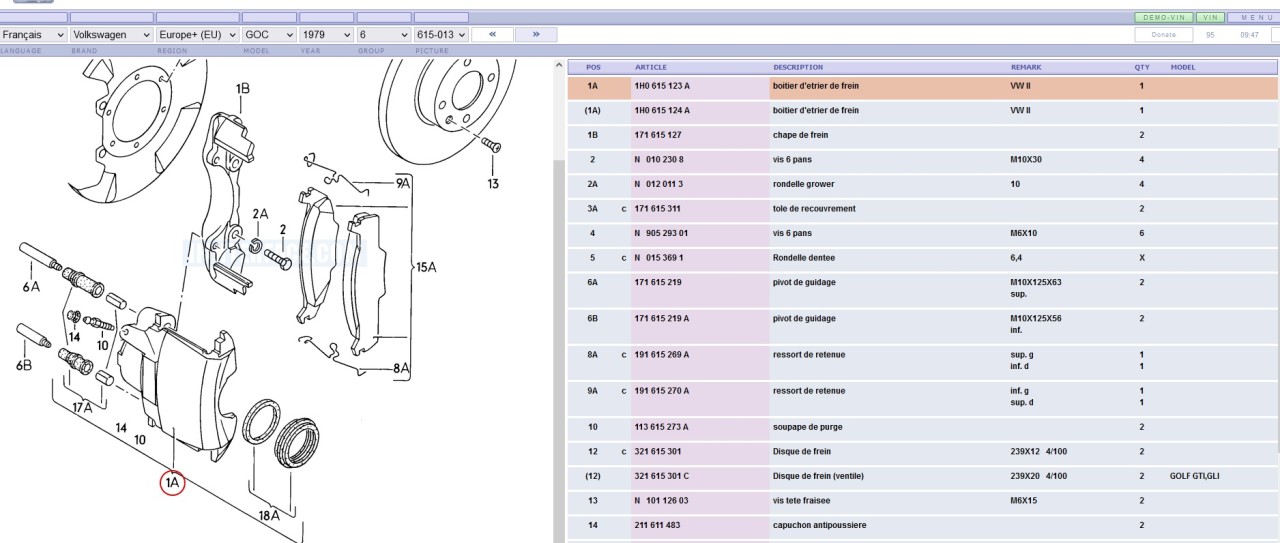
Task: Open the Picture dropdown showing 615-013
Action: 441,34
